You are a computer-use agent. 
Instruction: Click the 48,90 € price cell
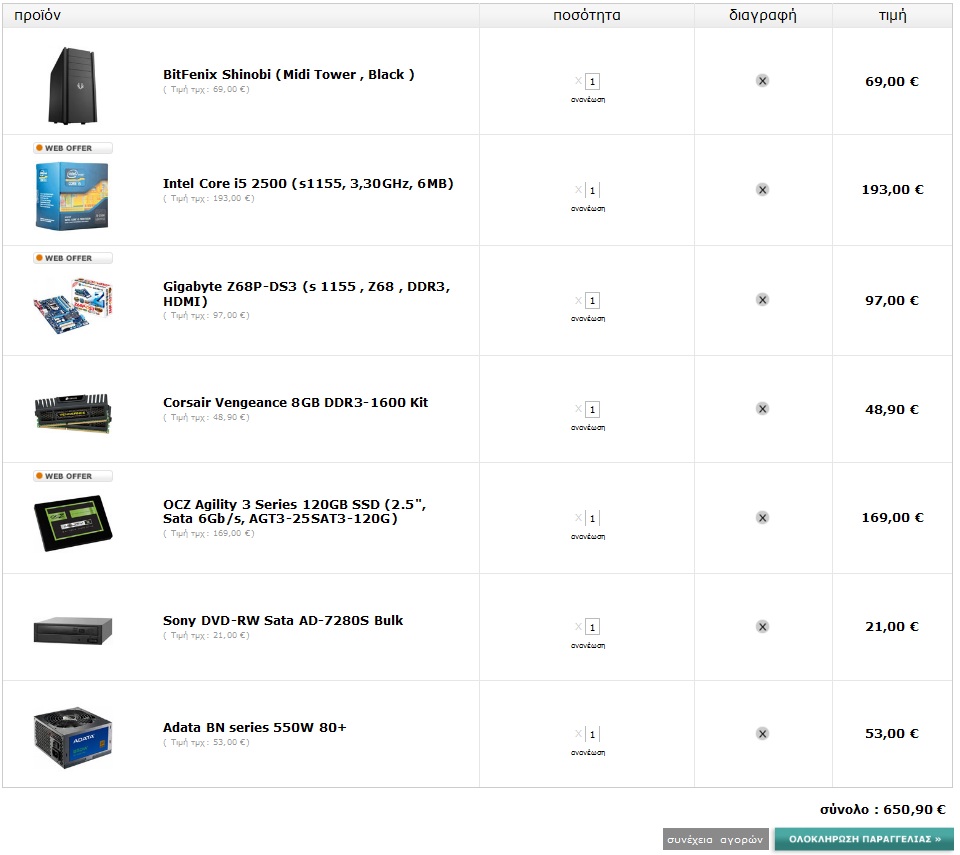click(x=891, y=410)
